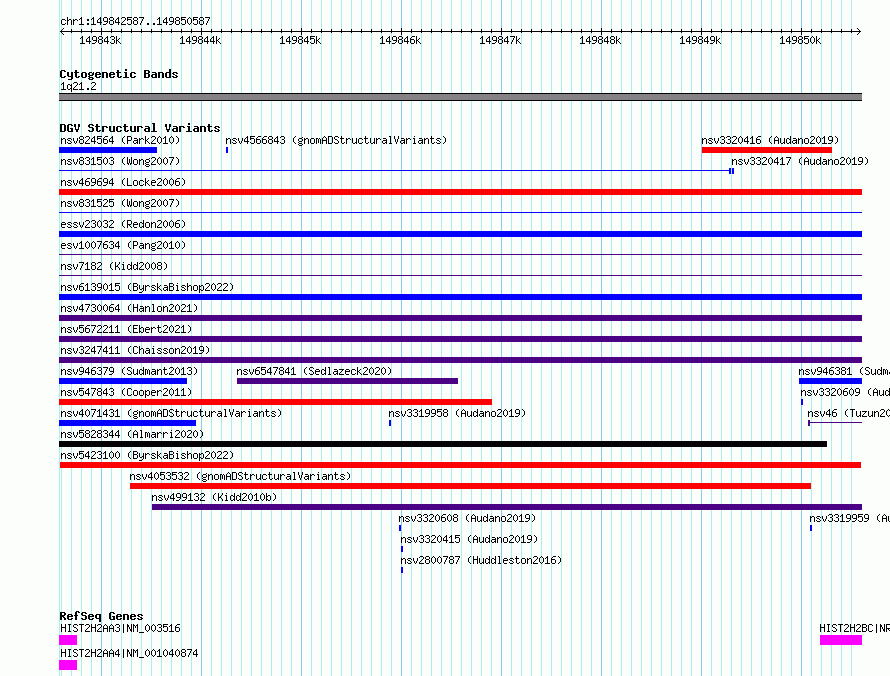
Task: Click the DGV Structural Variants track title
Action: coord(140,128)
